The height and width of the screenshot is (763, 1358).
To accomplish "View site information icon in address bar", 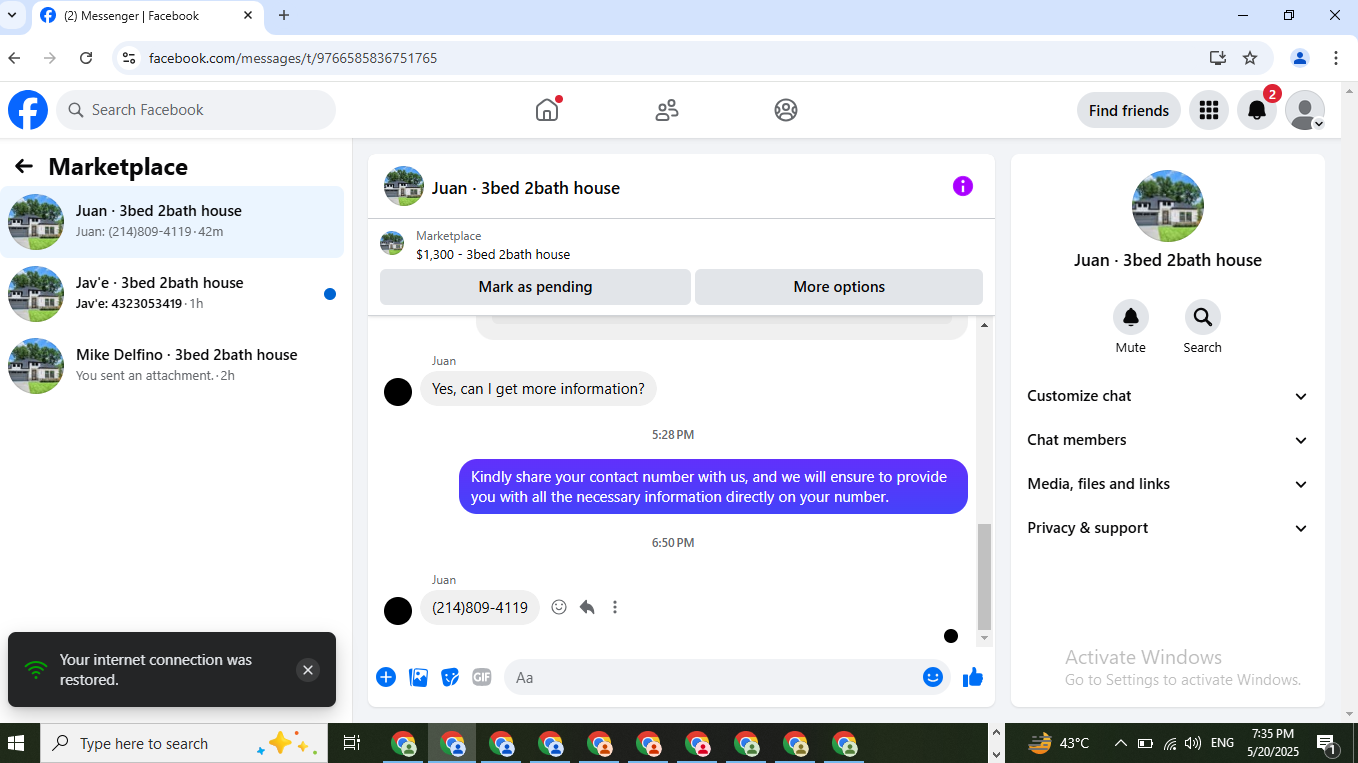I will click(129, 58).
